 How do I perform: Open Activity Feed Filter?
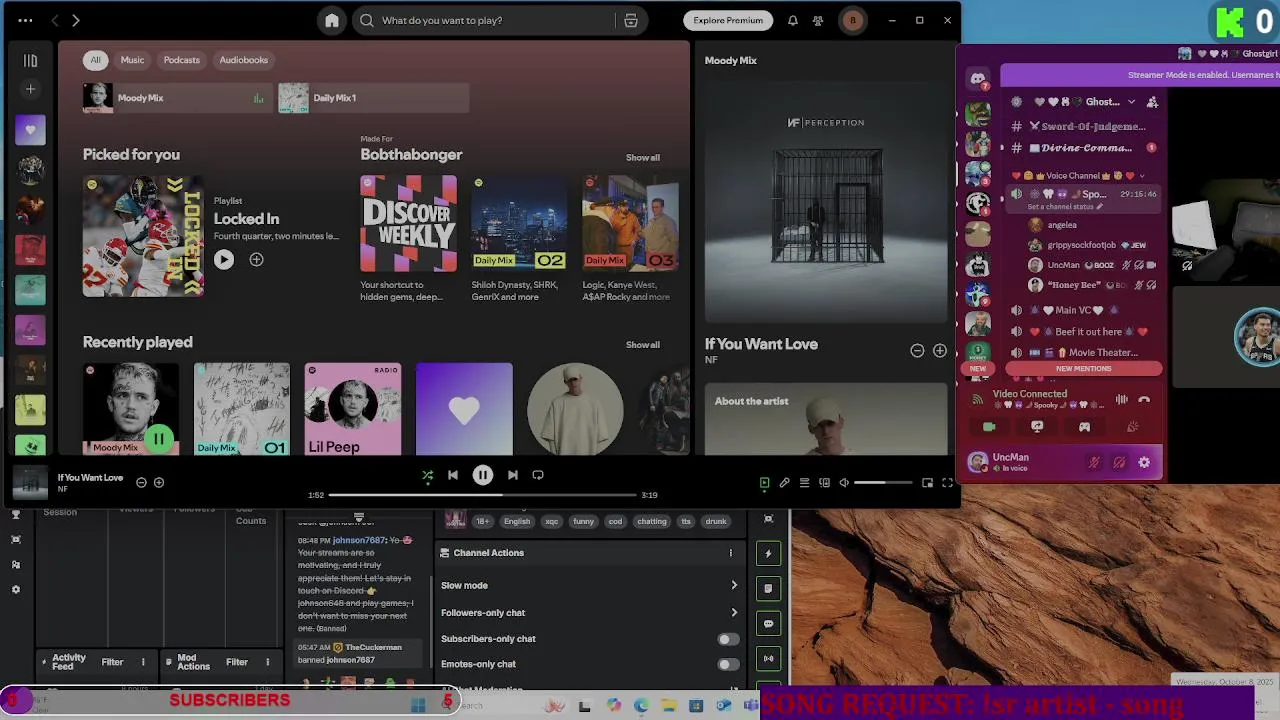click(112, 662)
